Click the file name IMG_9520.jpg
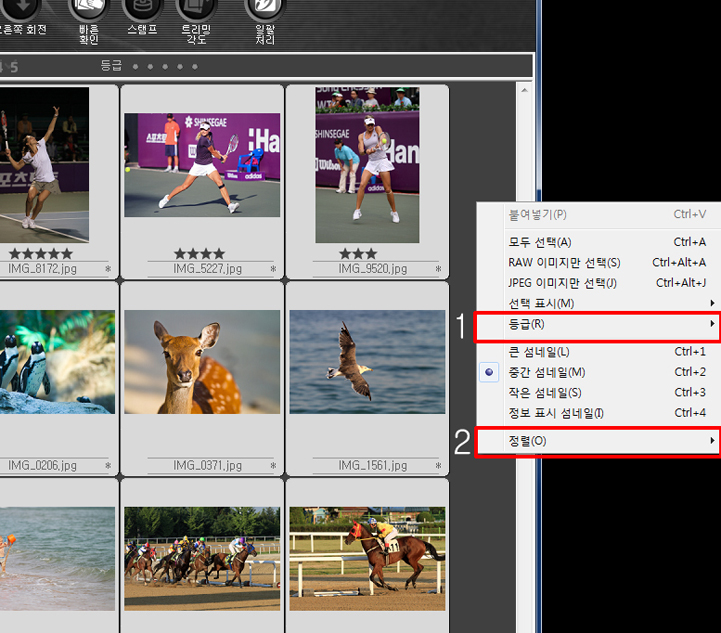 pos(373,268)
